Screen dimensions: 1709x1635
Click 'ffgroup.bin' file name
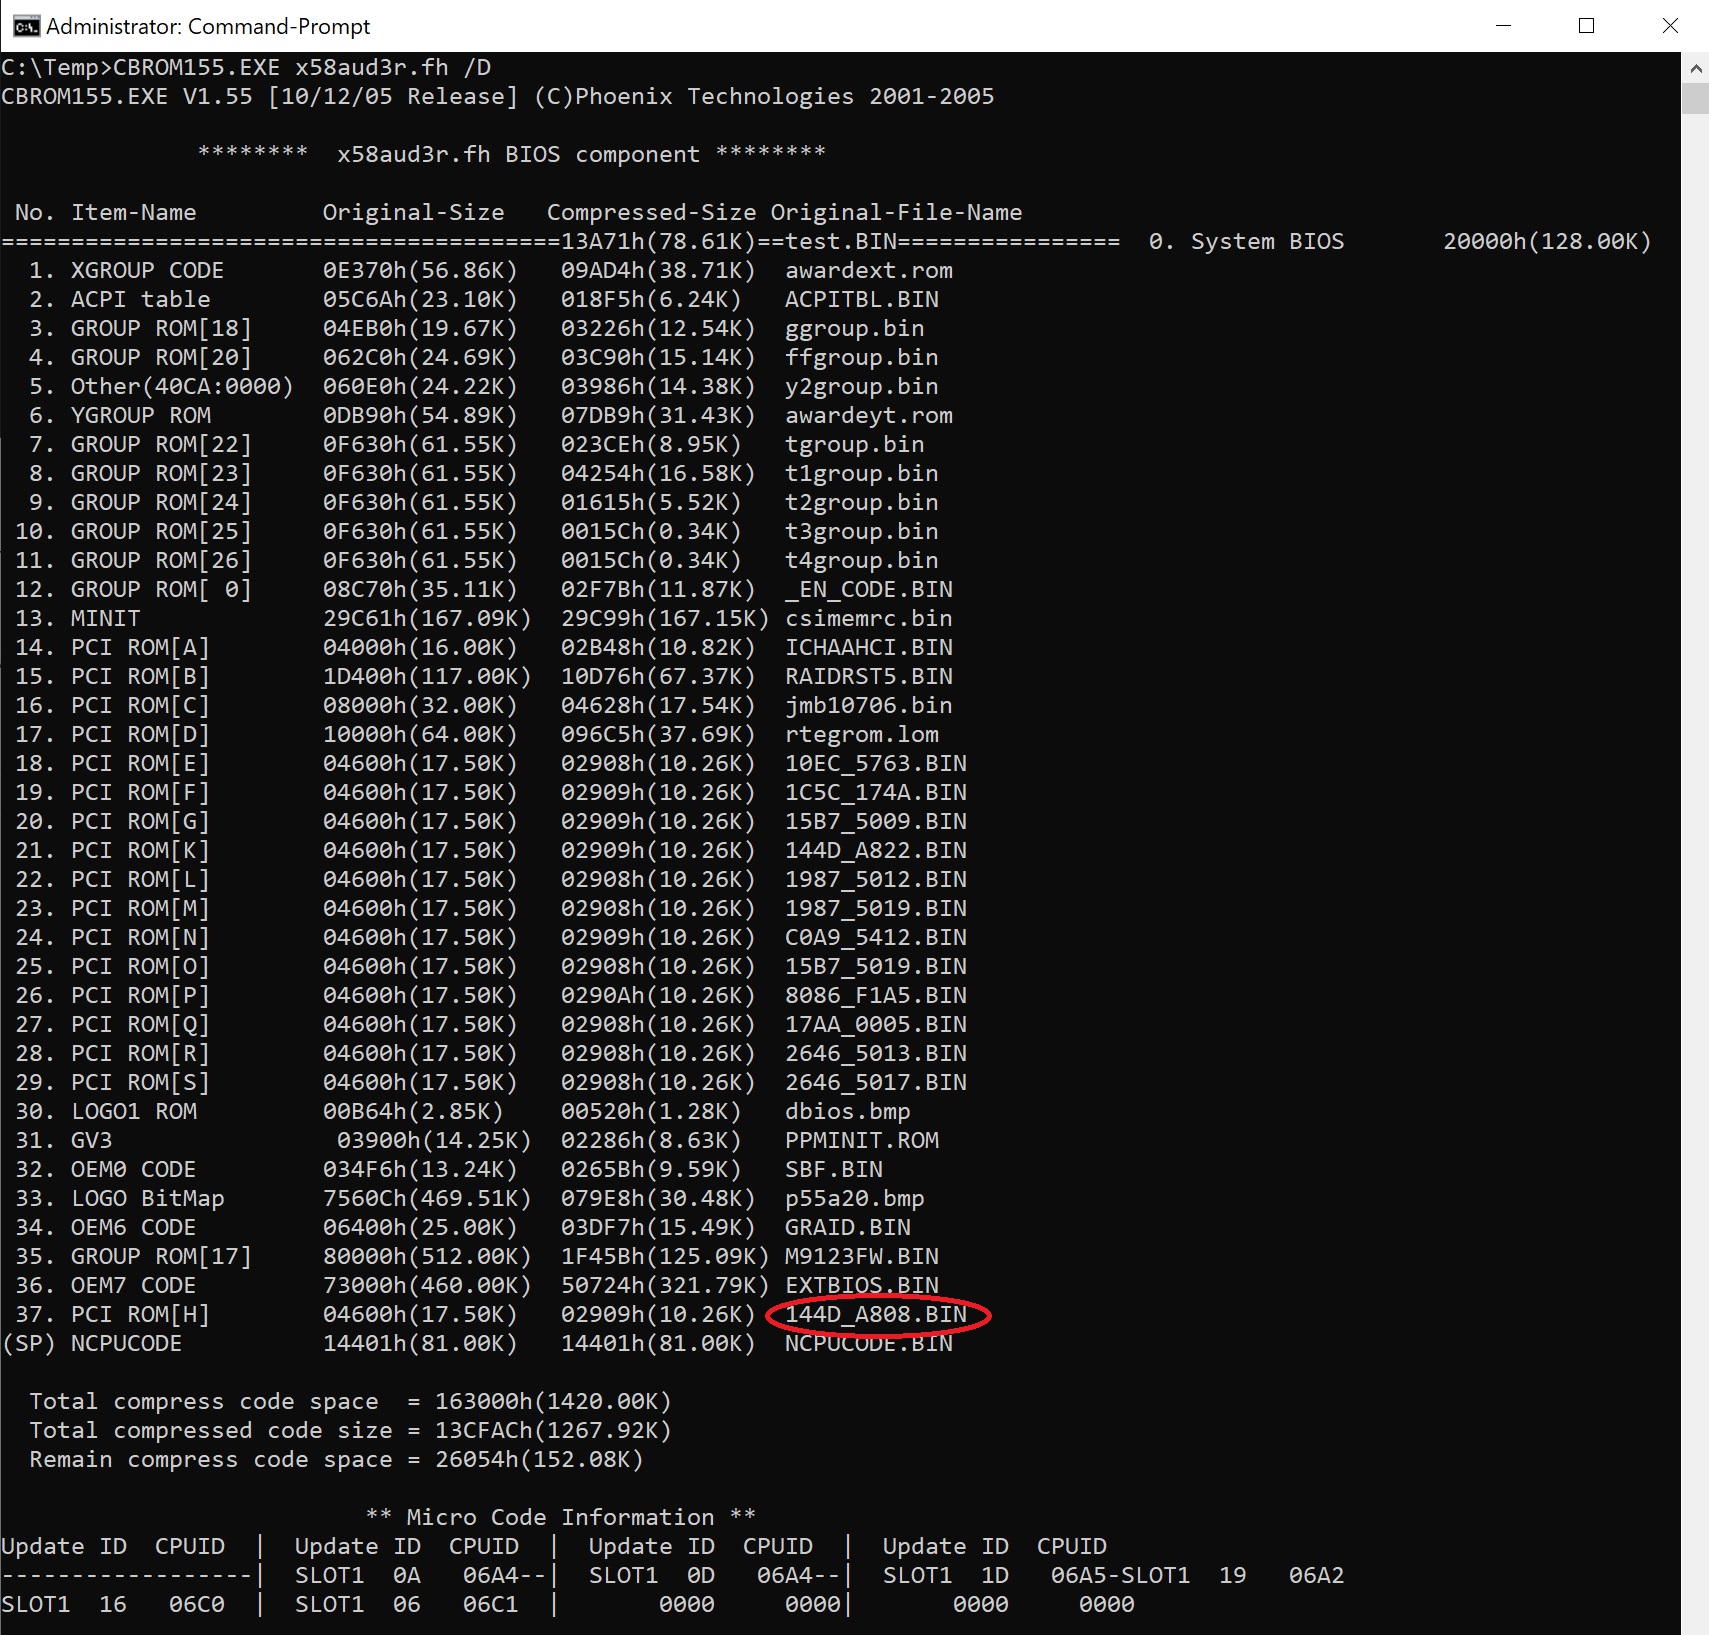[862, 357]
